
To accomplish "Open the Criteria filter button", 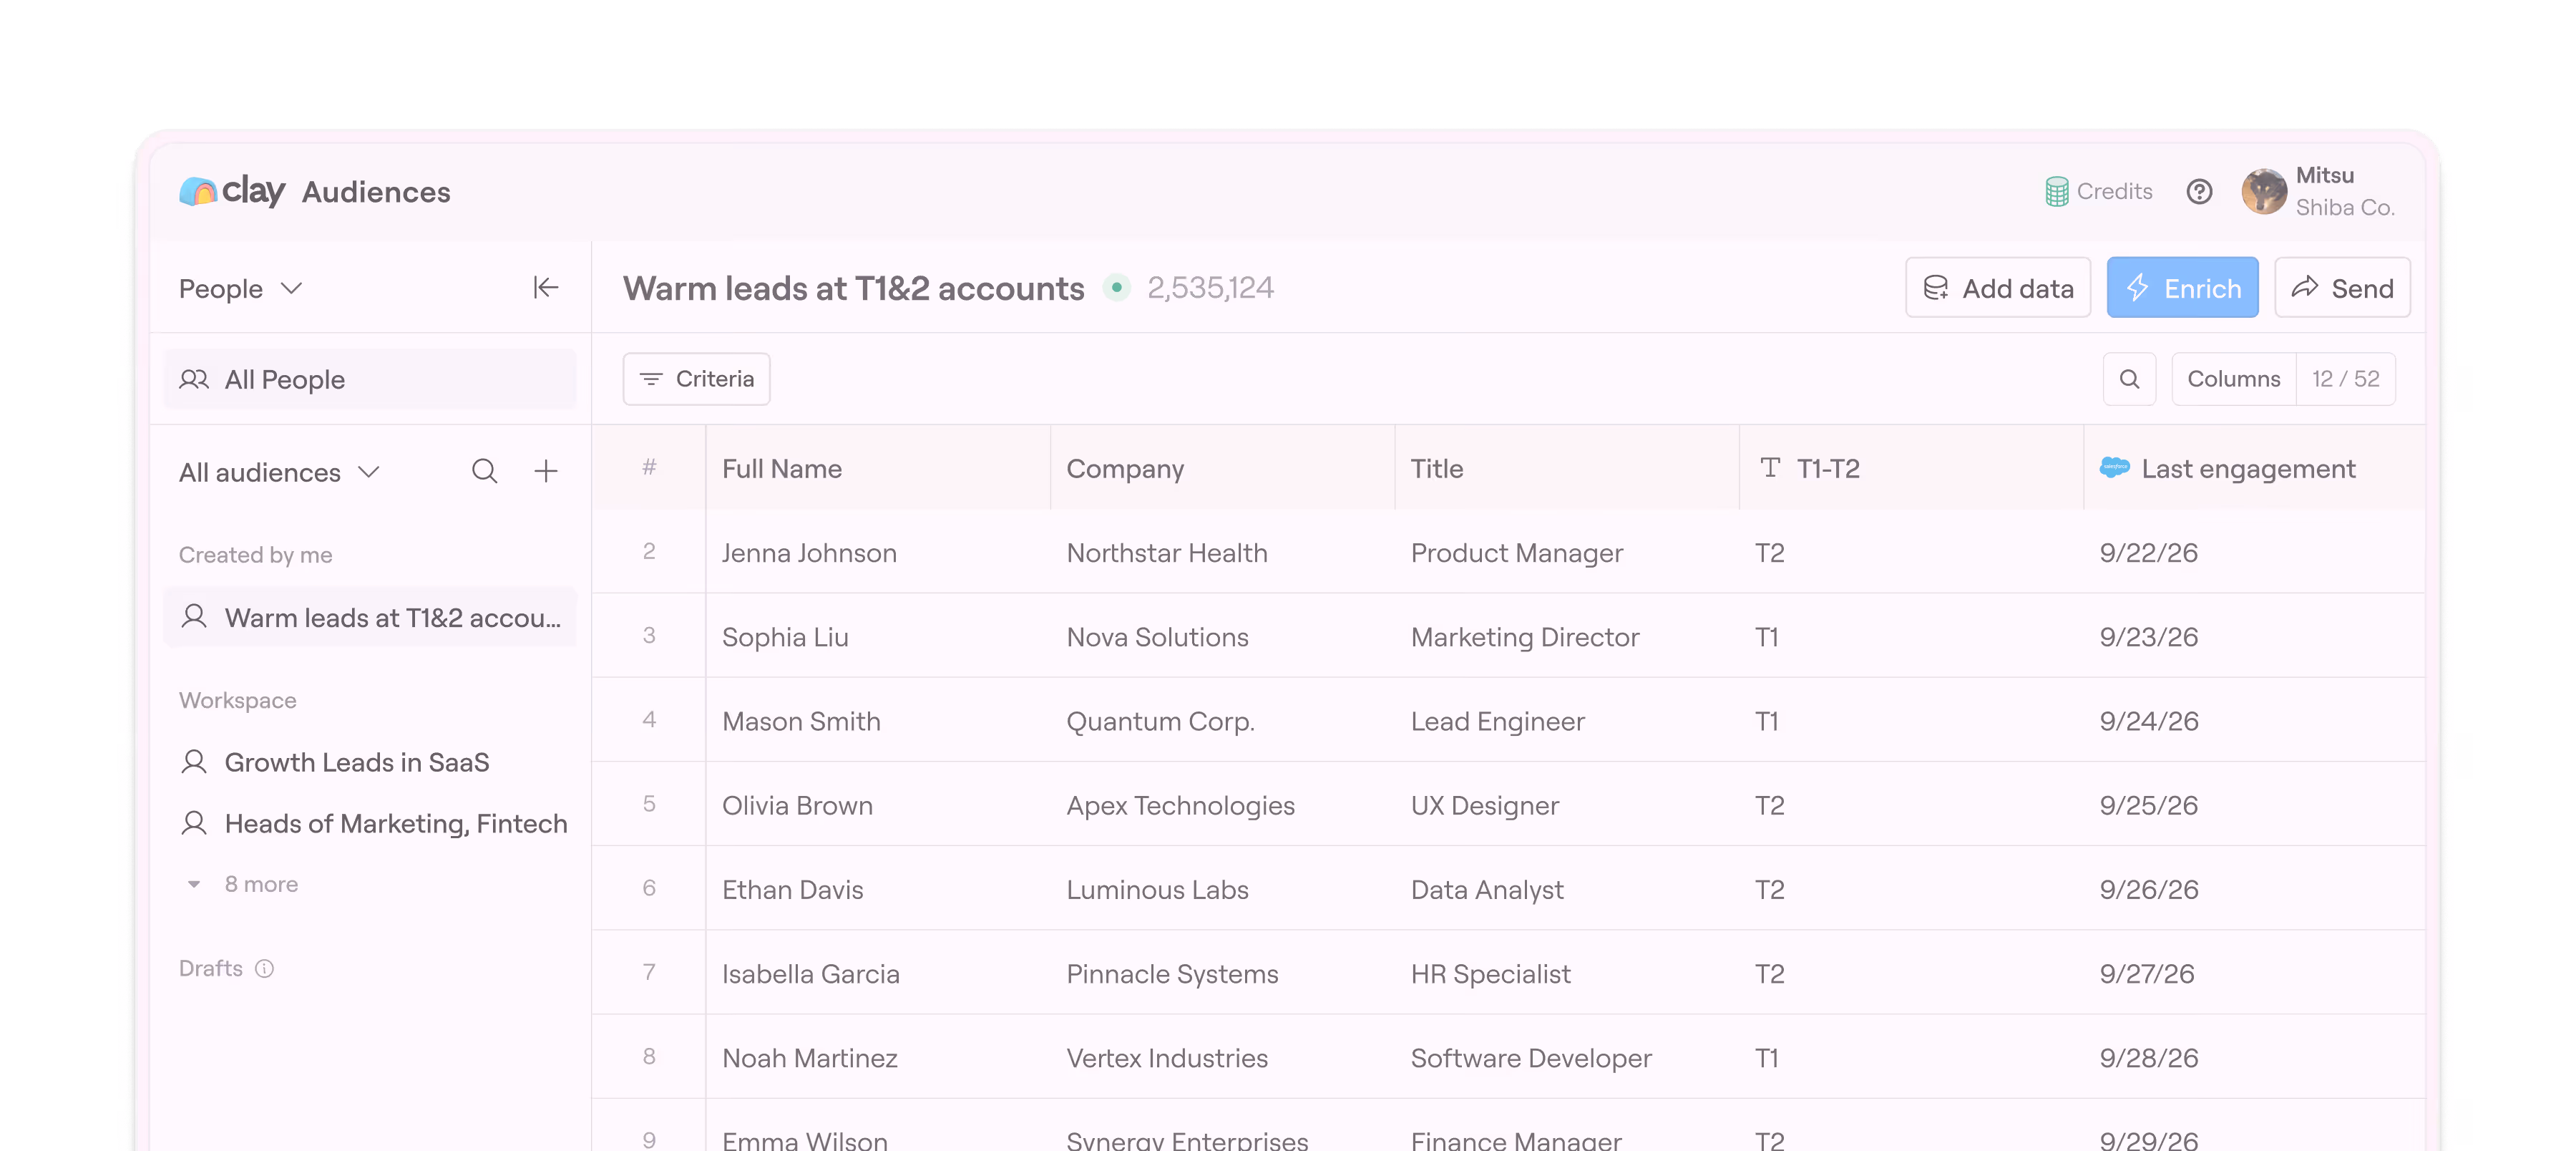I will point(696,379).
